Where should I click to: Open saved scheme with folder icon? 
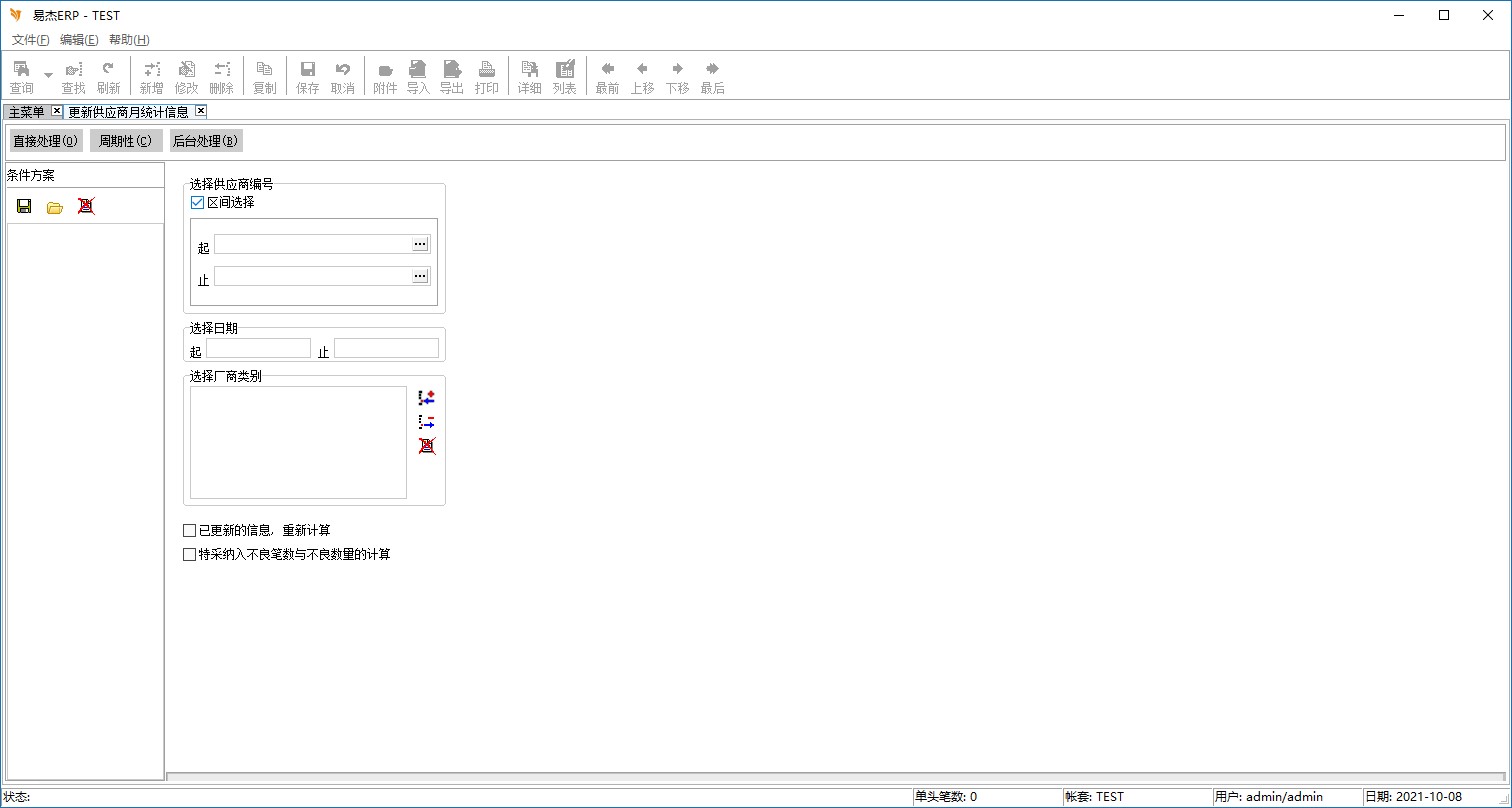(55, 207)
